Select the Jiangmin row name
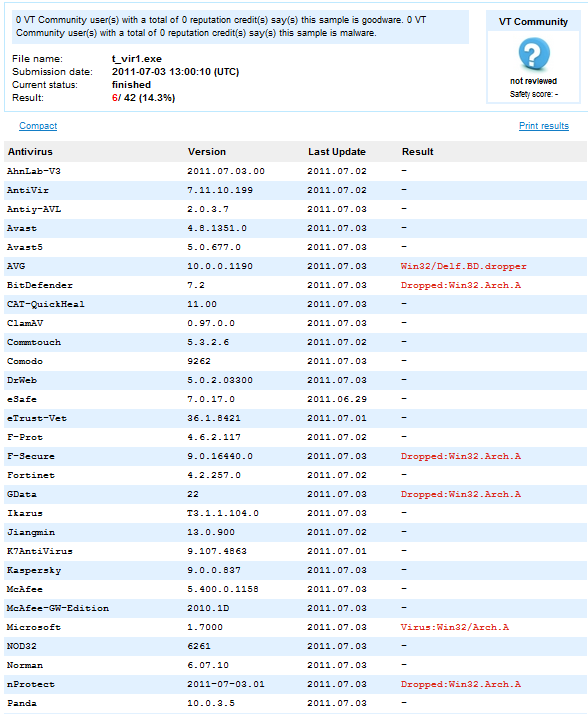Viewport: 588px width, 714px height. click(31, 532)
